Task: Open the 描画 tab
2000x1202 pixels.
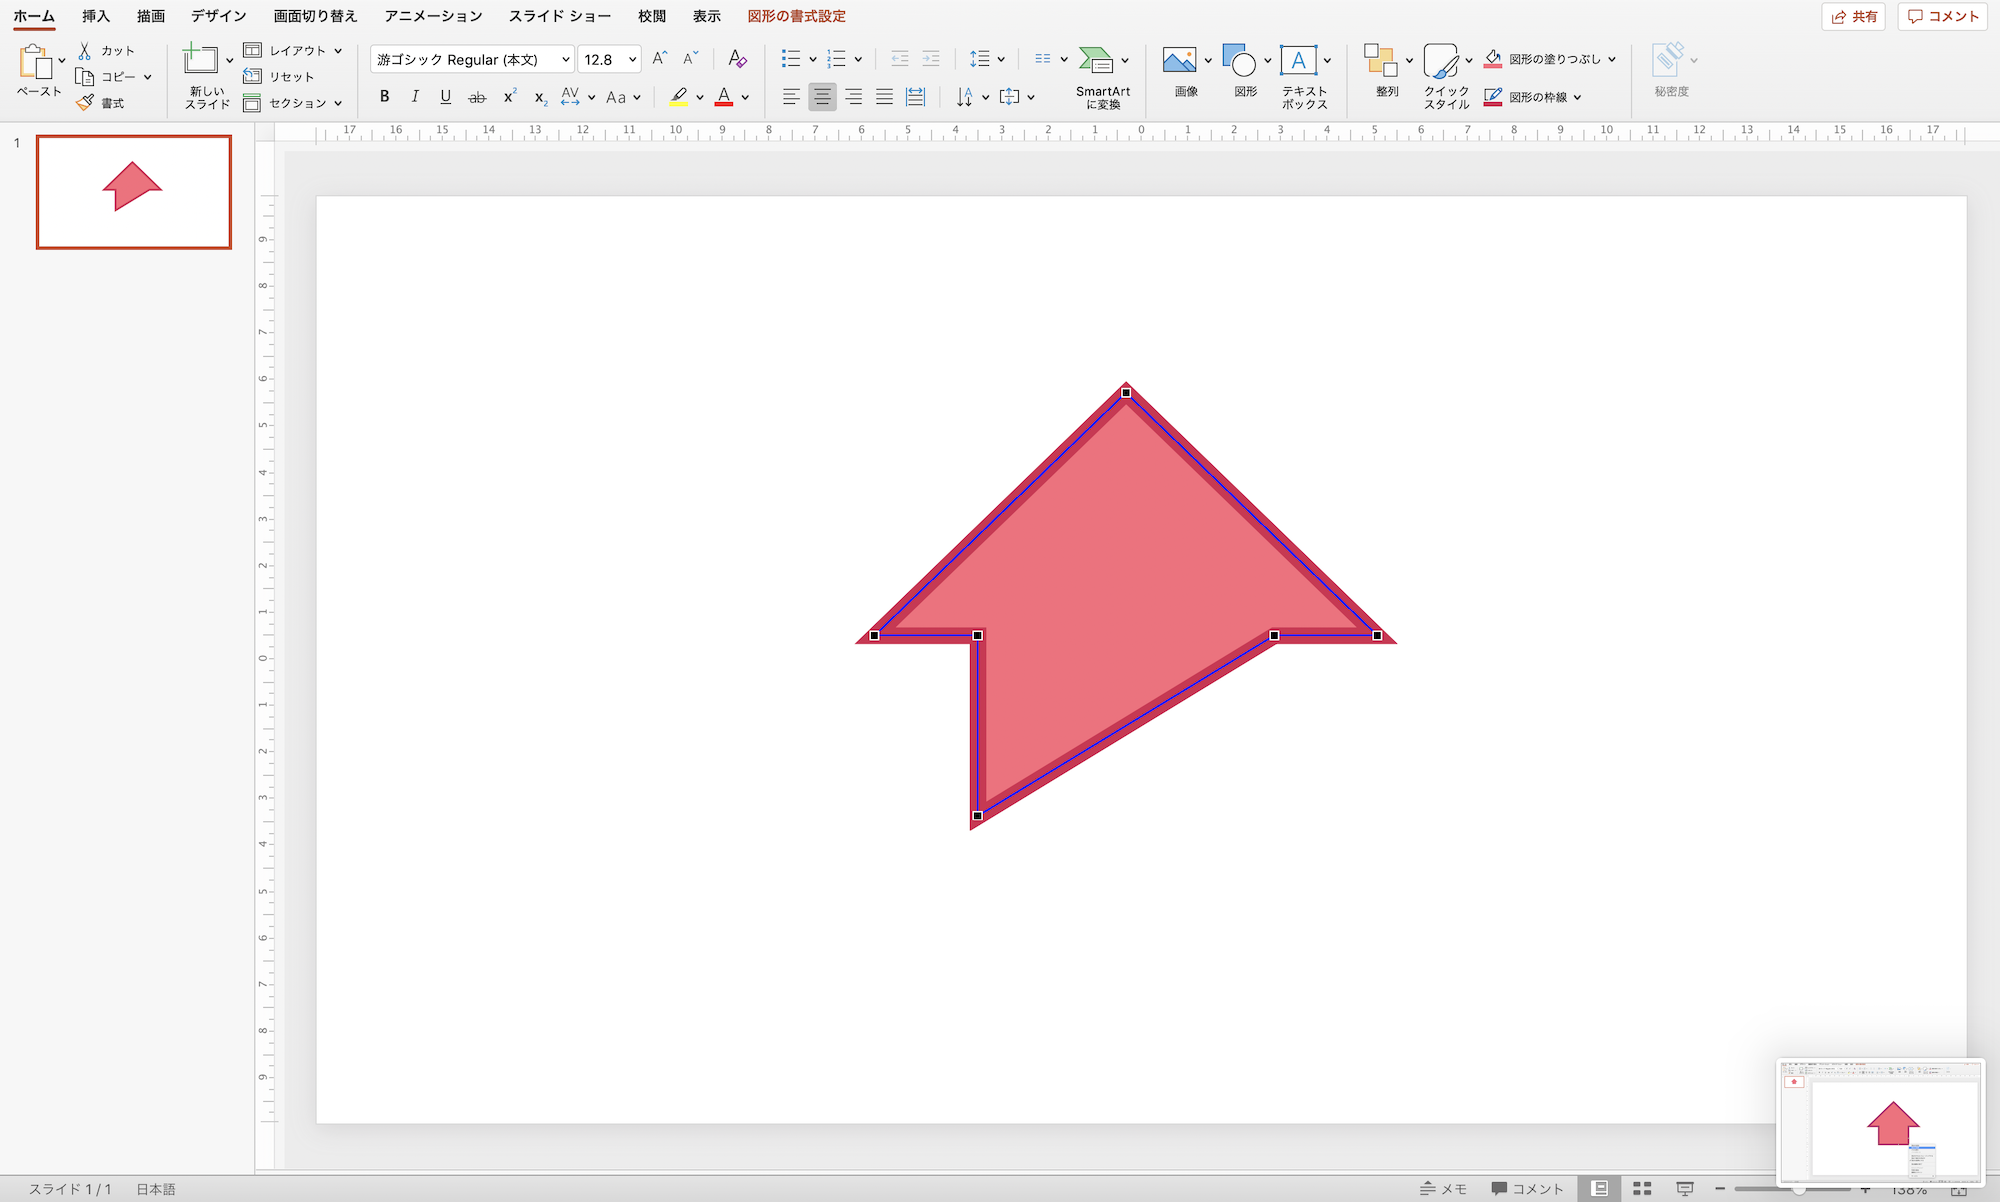Action: (x=151, y=16)
